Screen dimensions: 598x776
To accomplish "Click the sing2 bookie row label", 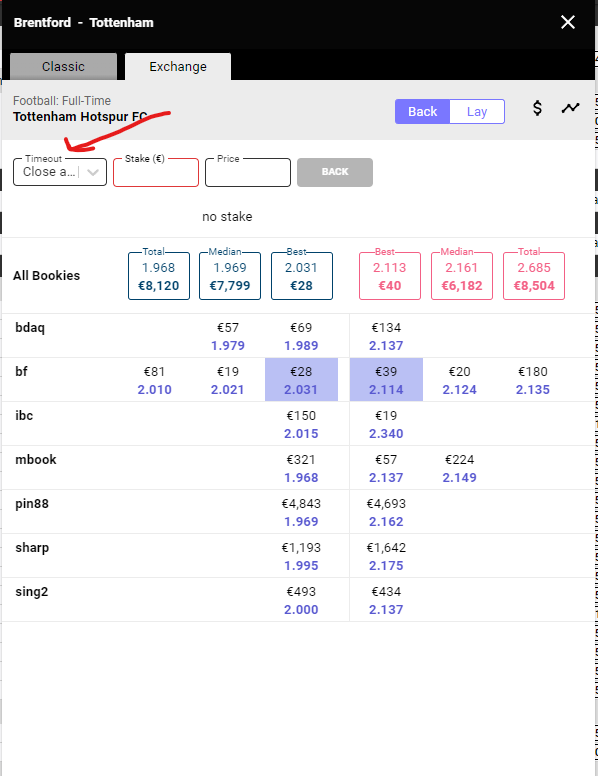I will (x=32, y=592).
